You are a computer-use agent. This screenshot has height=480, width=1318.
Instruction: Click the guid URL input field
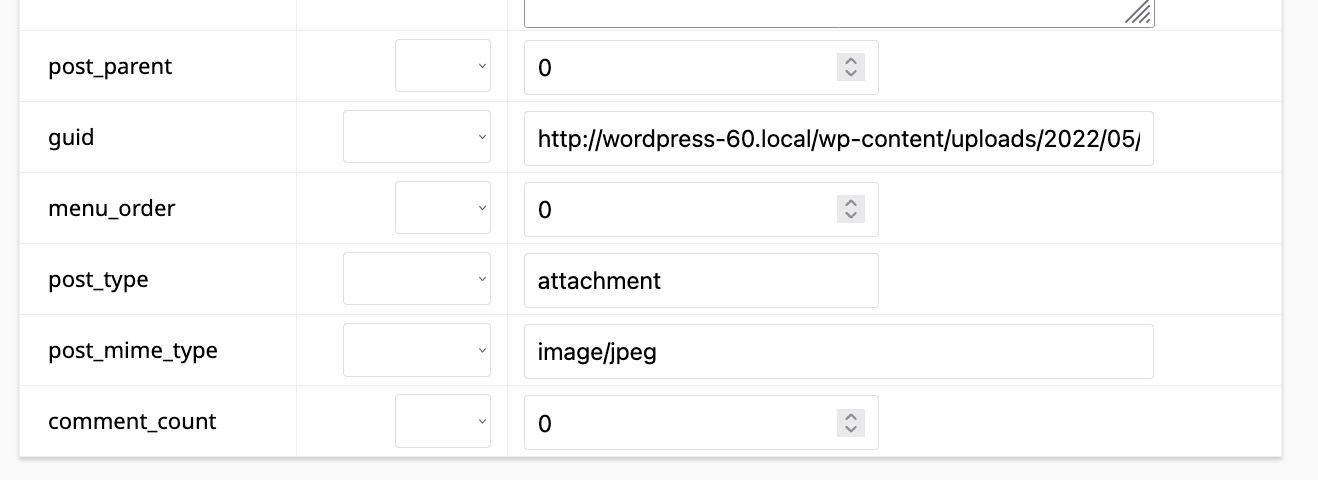[838, 138]
